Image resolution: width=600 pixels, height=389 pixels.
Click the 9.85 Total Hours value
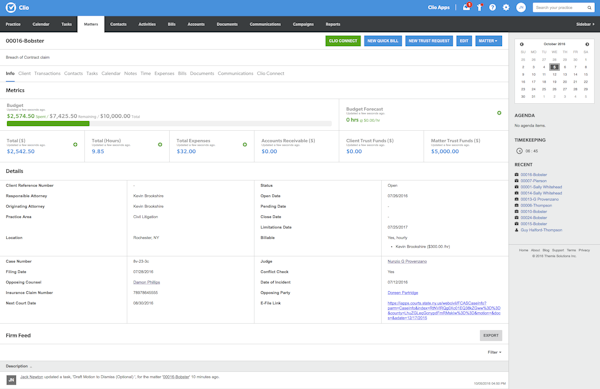[98, 151]
